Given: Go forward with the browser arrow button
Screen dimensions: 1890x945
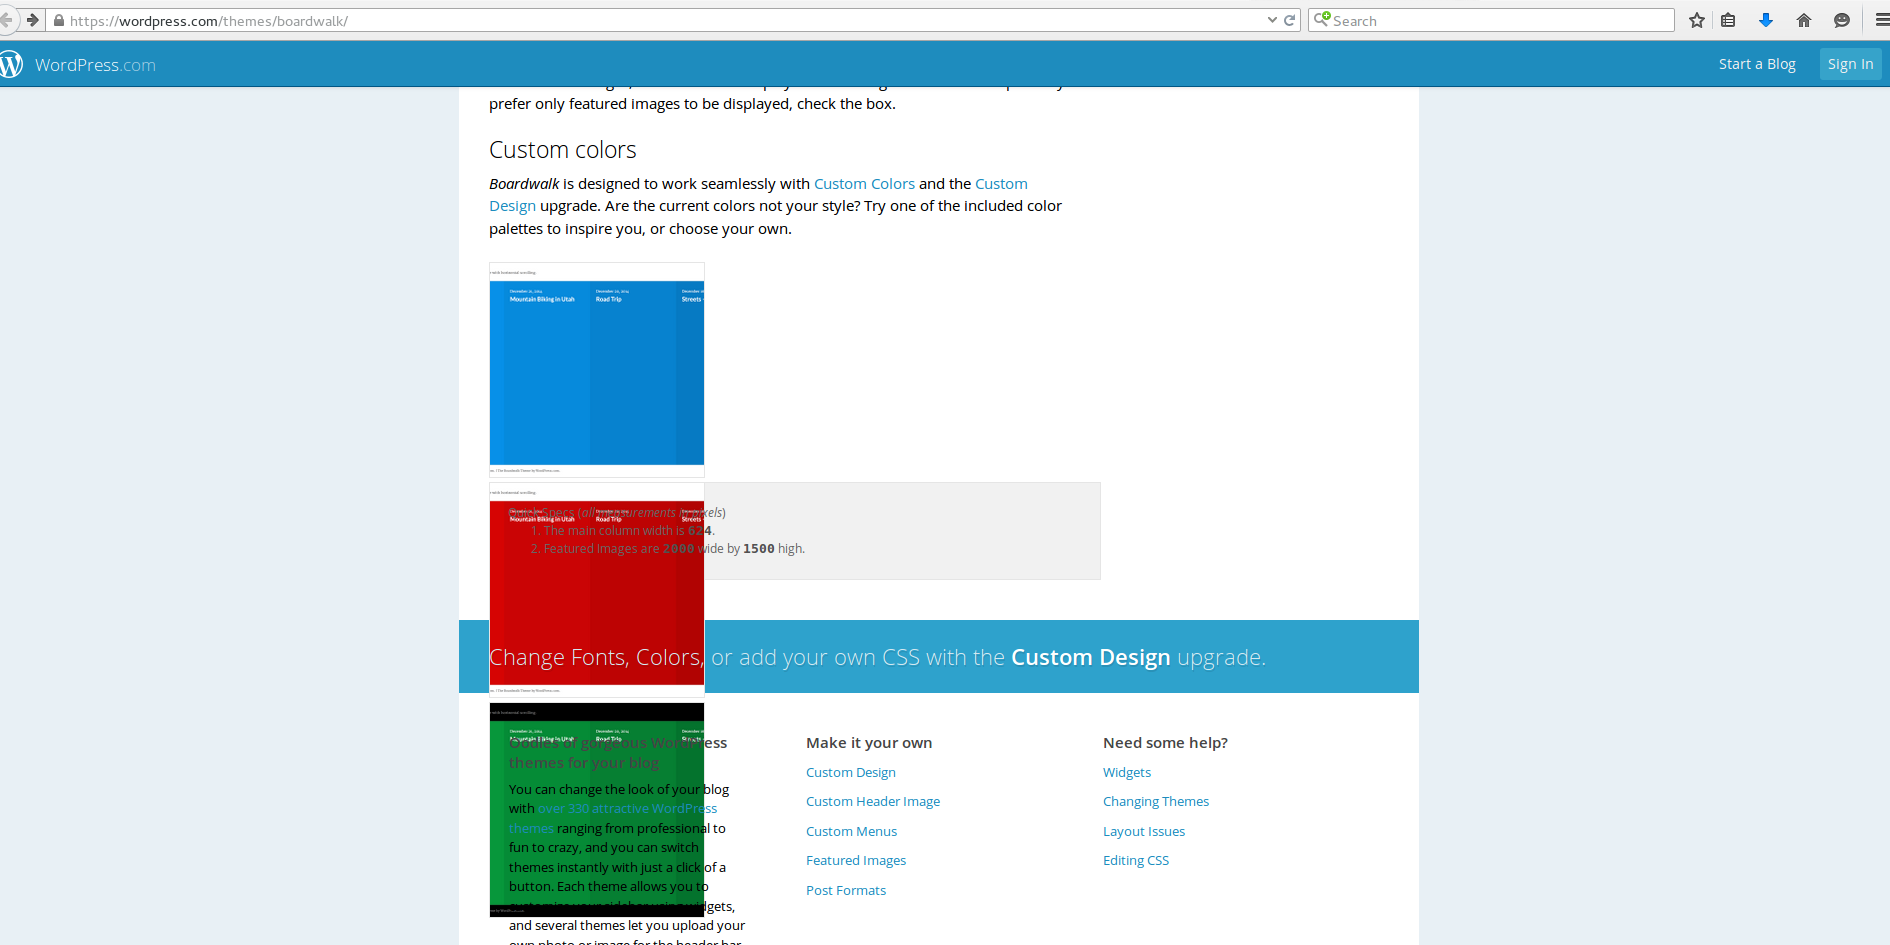Looking at the screenshot, I should (32, 20).
